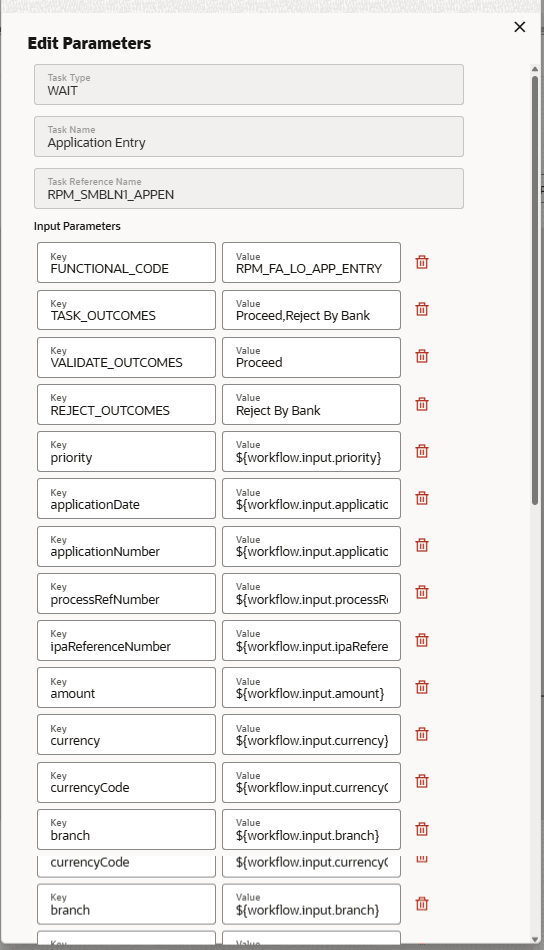Edit the ${workflow.input.currency} value field
This screenshot has height=950, width=544.
click(311, 735)
